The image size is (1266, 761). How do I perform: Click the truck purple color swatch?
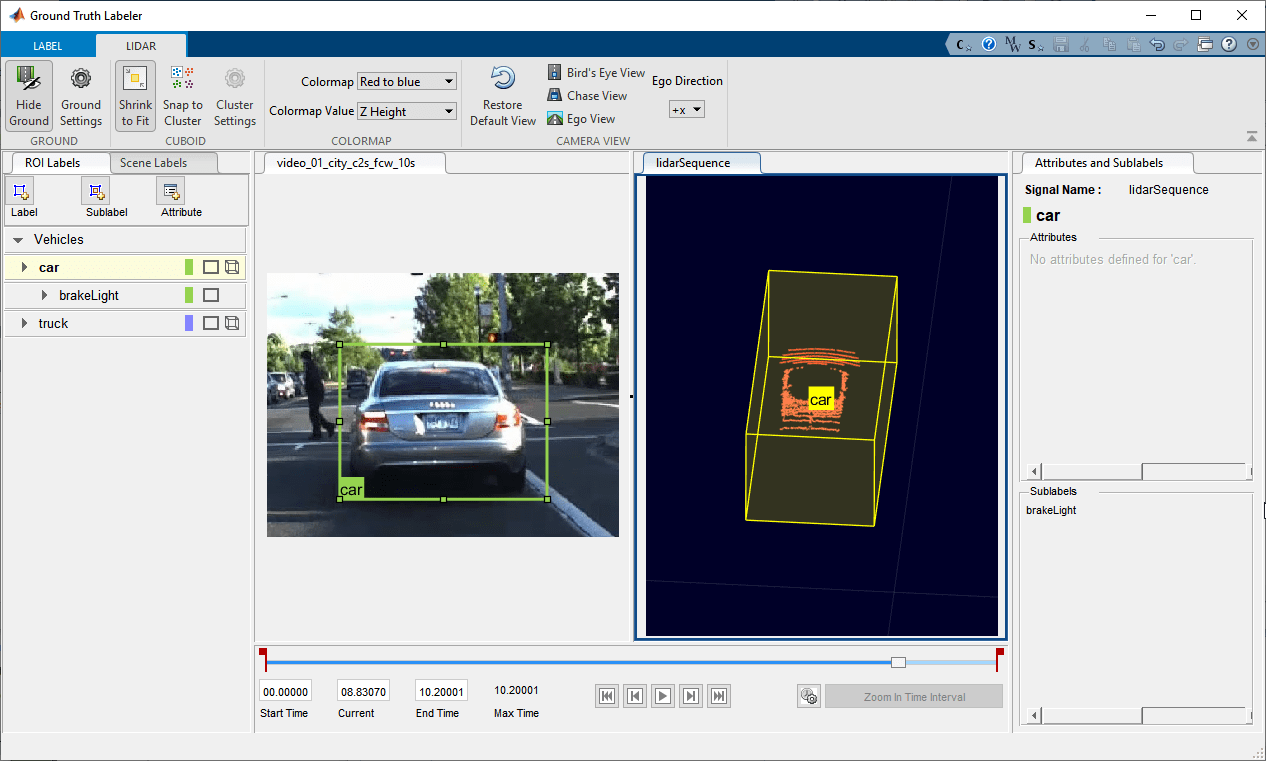point(189,323)
